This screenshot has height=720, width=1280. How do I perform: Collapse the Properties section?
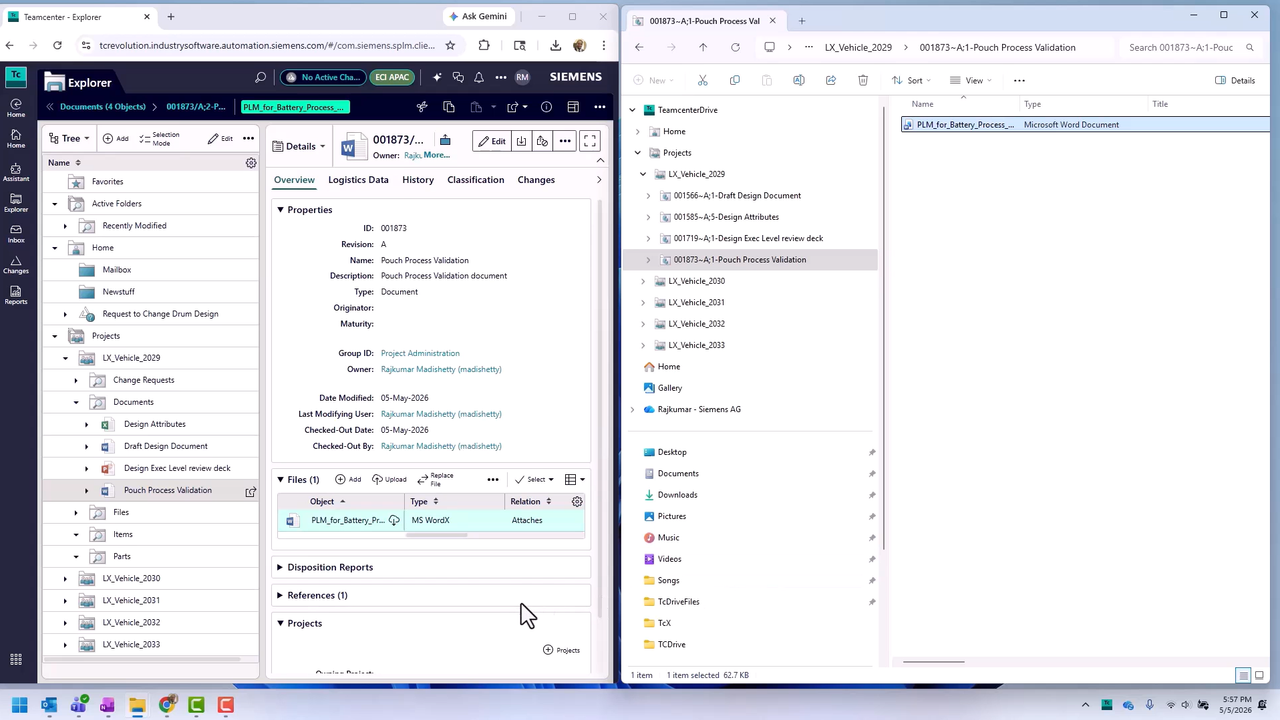281,210
